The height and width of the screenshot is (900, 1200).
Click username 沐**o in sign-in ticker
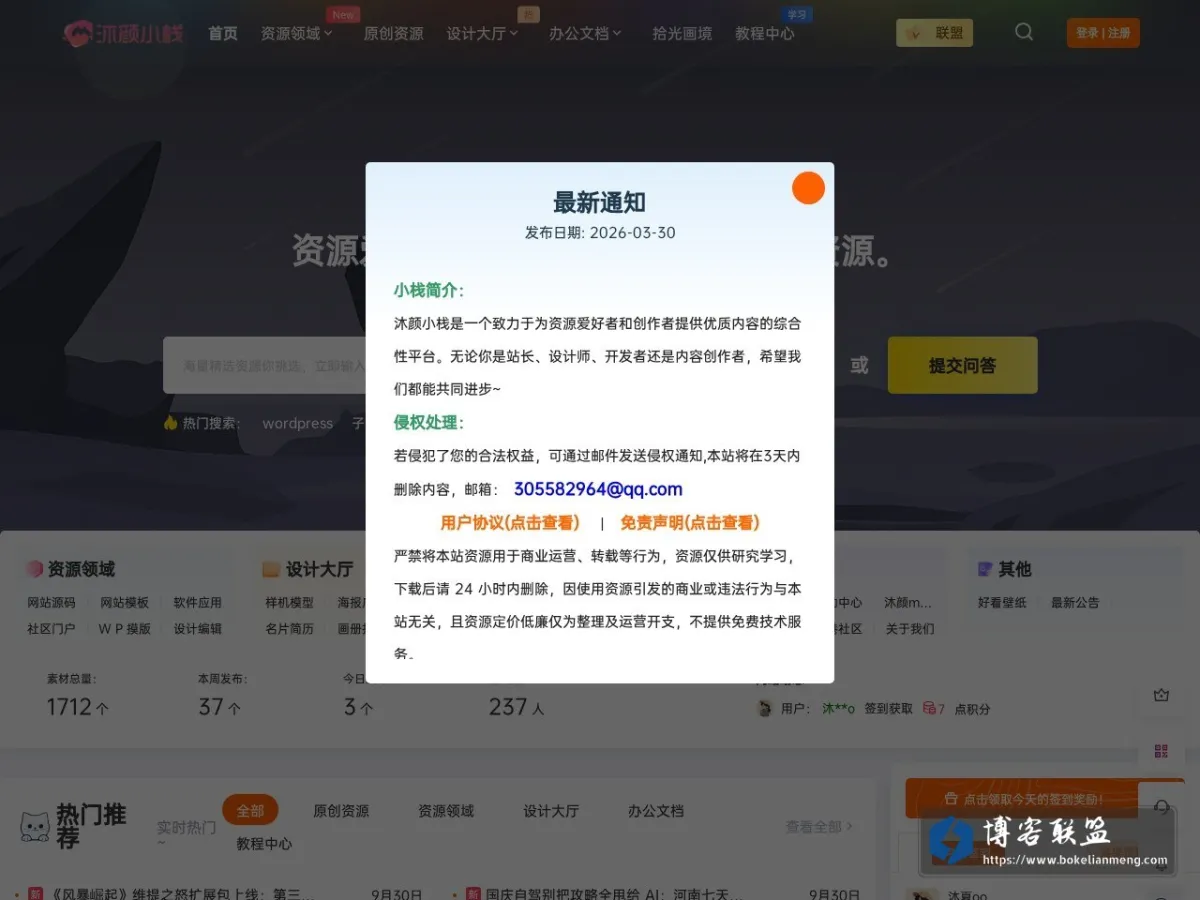click(x=838, y=708)
